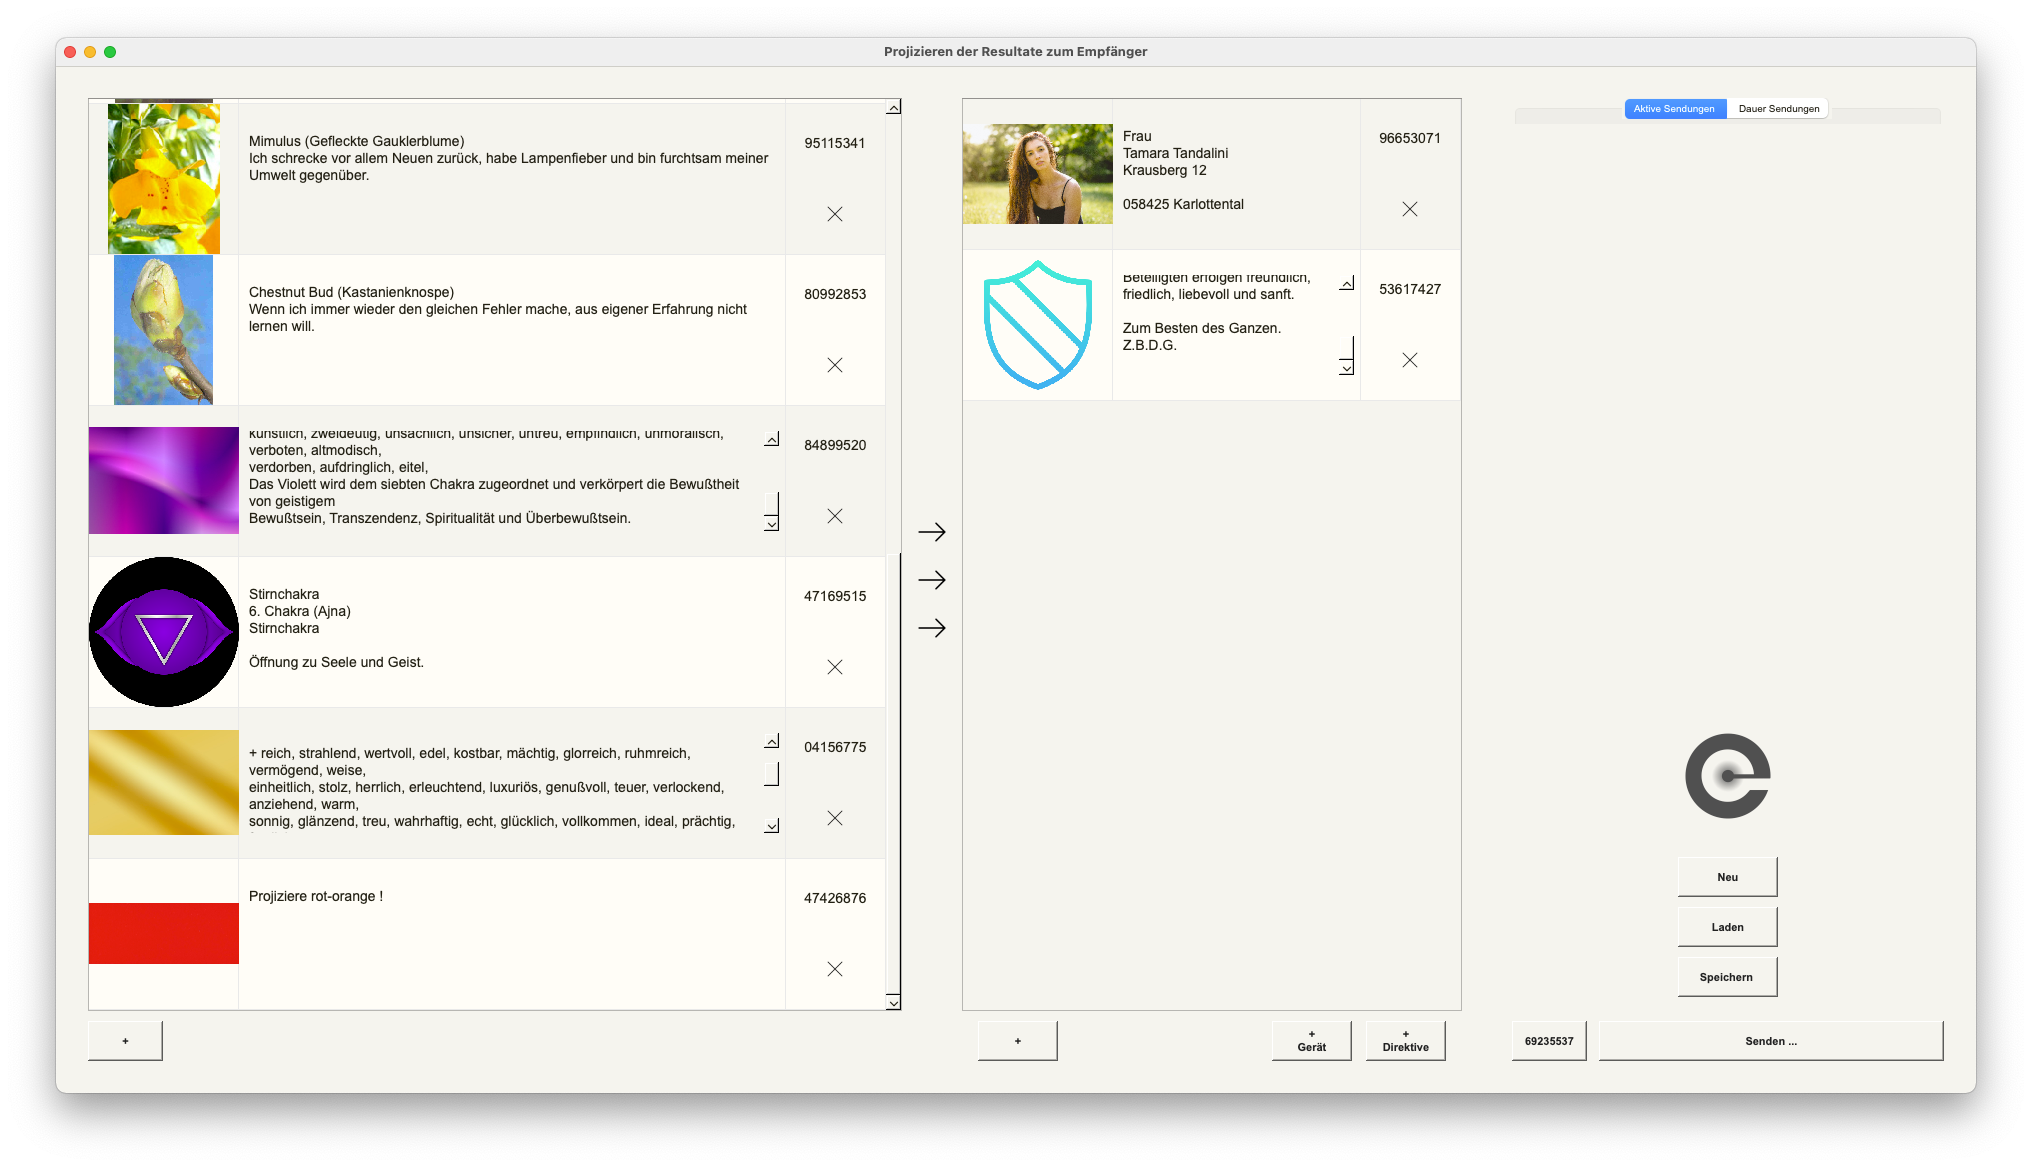2032x1167 pixels.
Task: Click the code 47169515
Action: [x=835, y=596]
